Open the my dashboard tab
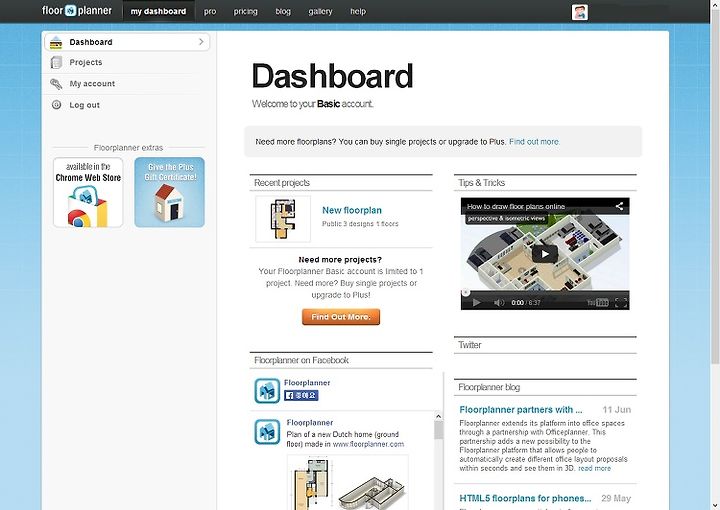This screenshot has width=720, height=510. click(x=158, y=11)
